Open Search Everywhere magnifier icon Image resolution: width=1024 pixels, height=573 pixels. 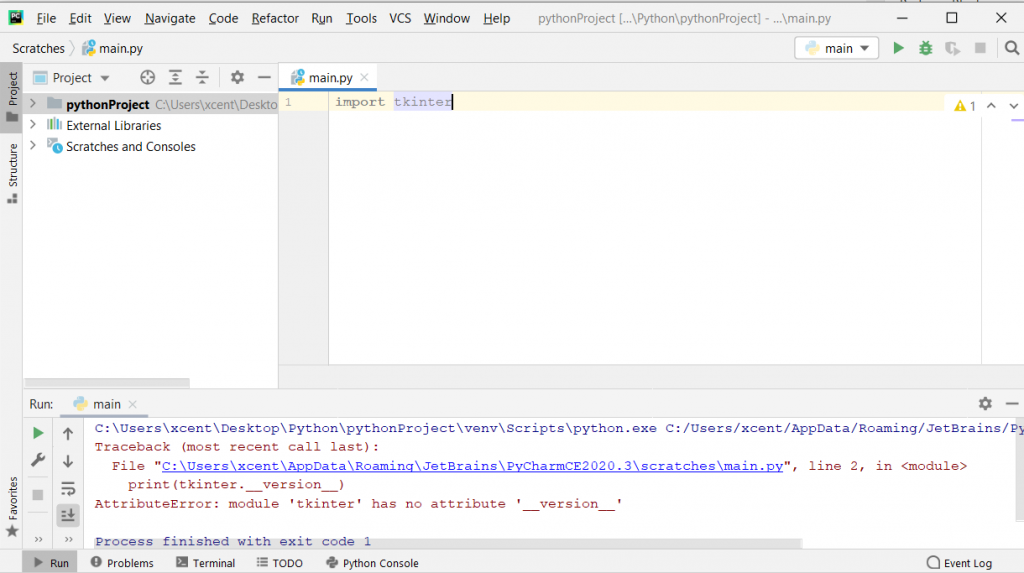1012,48
